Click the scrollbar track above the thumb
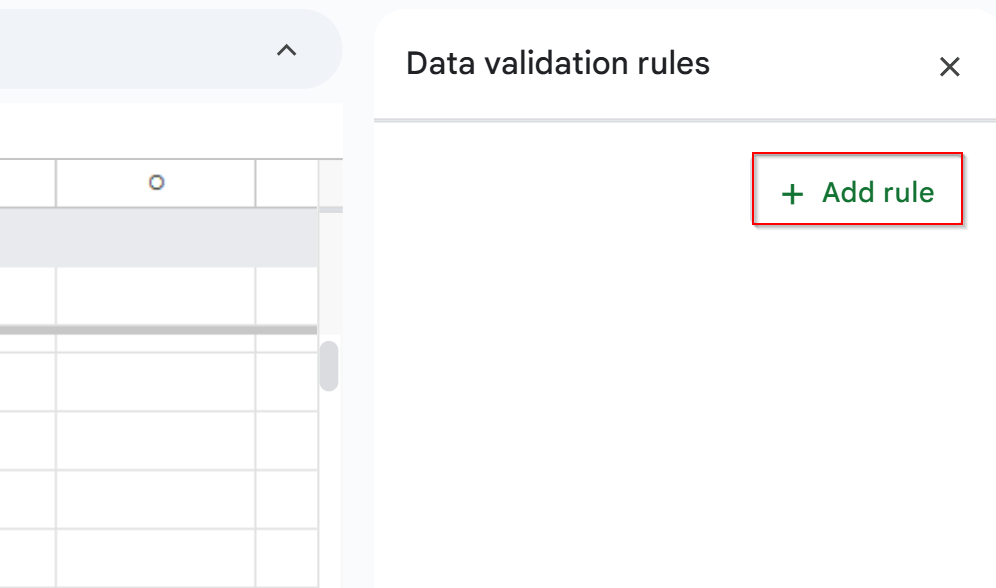The width and height of the screenshot is (996, 588). 328,273
